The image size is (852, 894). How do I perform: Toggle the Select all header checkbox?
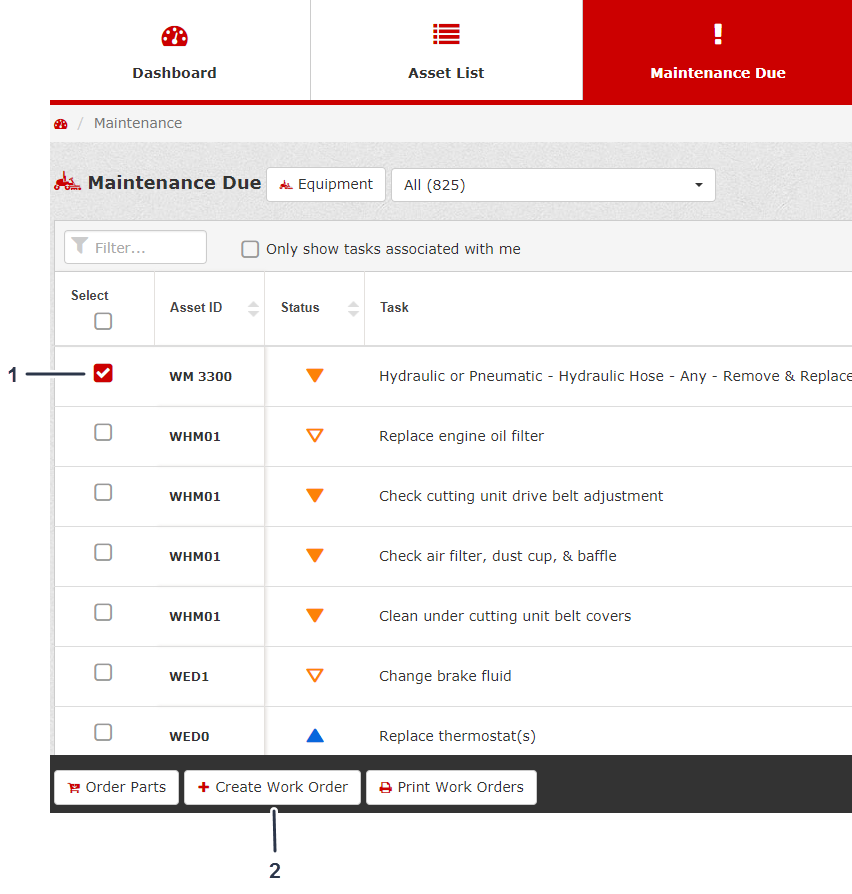[x=103, y=322]
